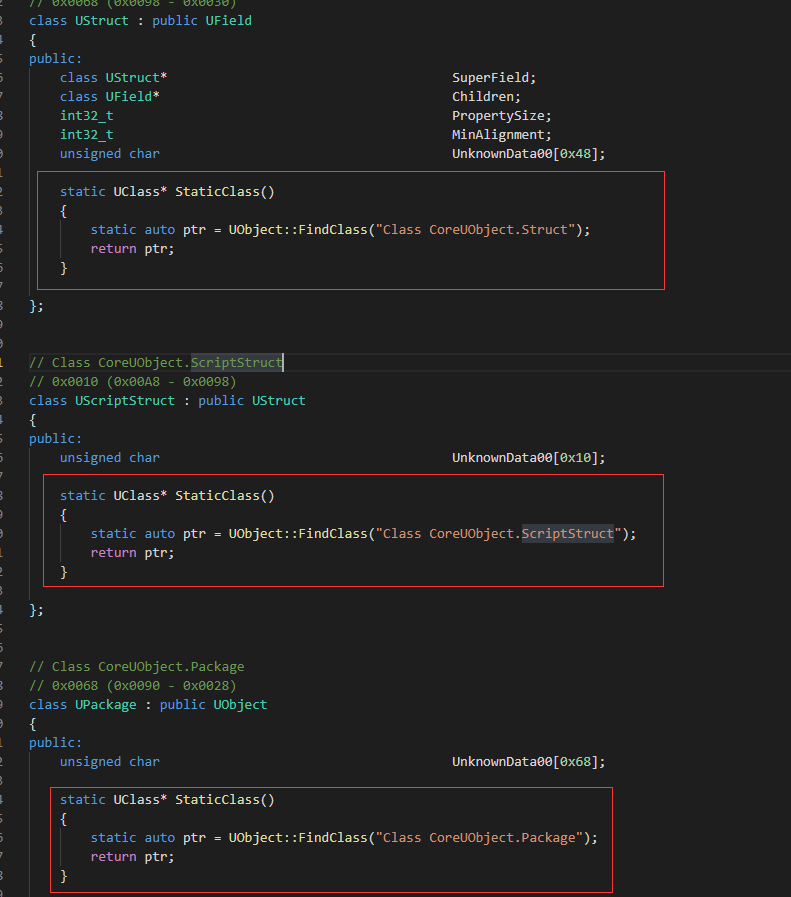The height and width of the screenshot is (897, 791).
Task: Click comment '// Class CoreUObject.Package'
Action: pos(137,666)
